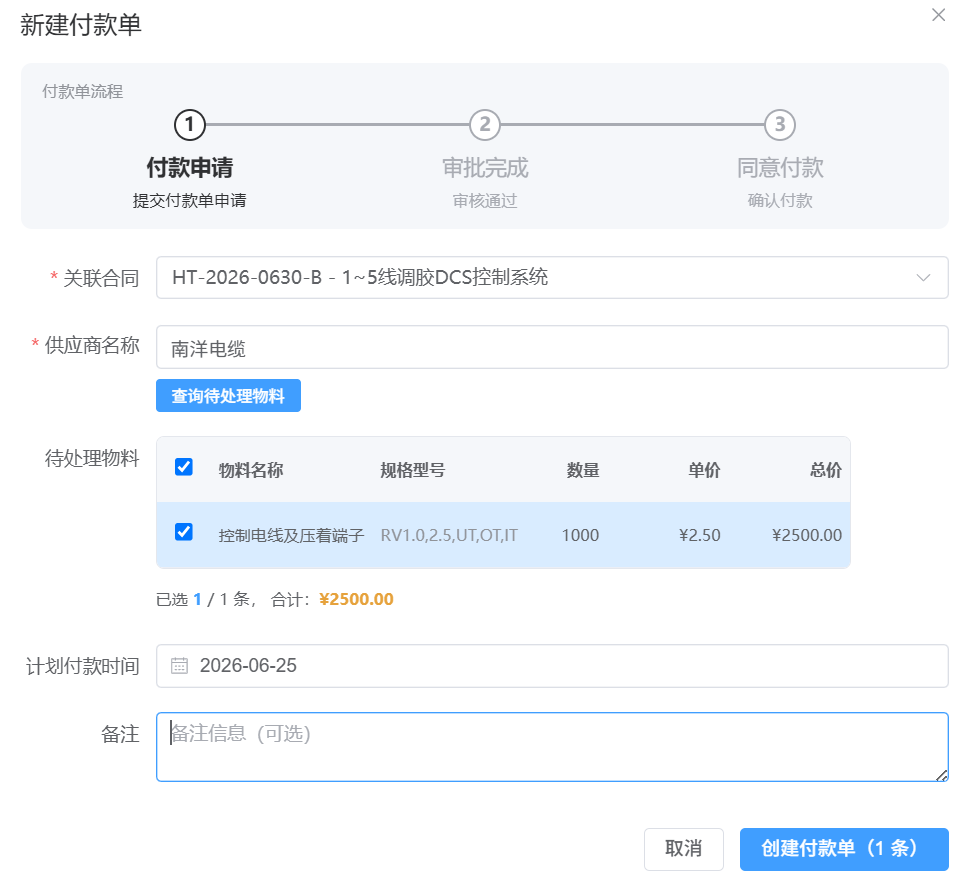Click step 1 circle 付款申请
This screenshot has height=885, width=966.
coord(189,125)
